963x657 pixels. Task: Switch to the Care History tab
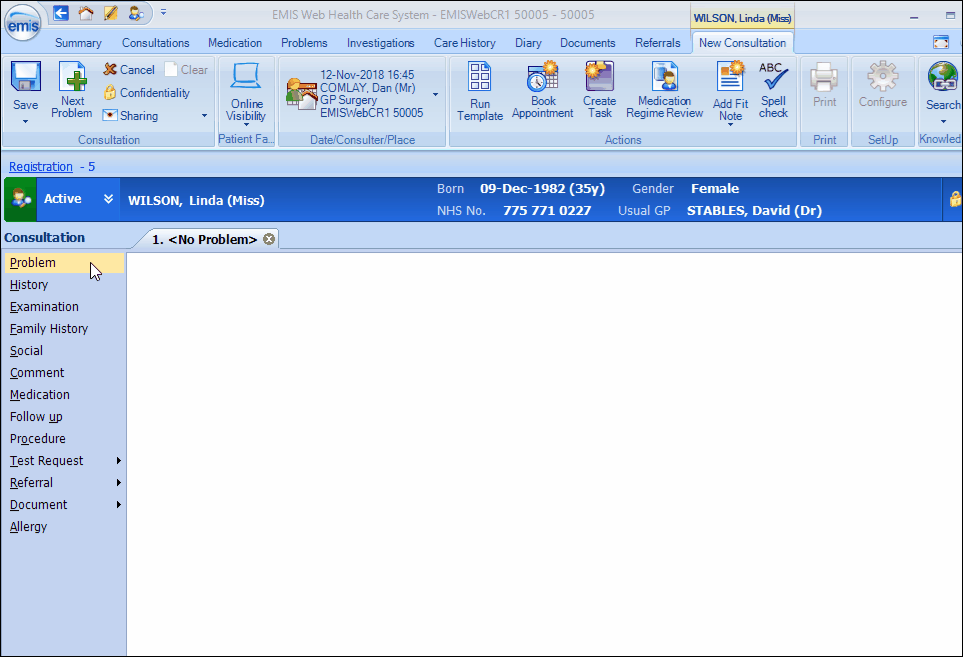tap(465, 43)
